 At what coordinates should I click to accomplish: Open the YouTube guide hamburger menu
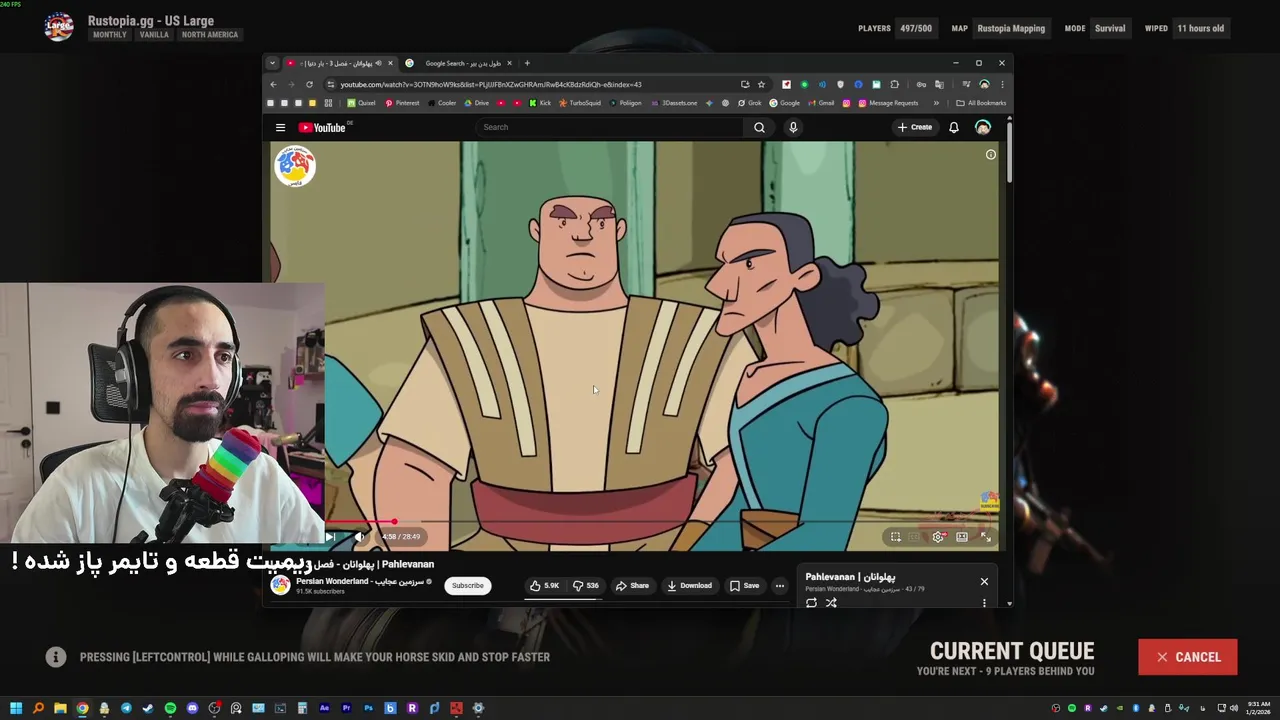[280, 127]
